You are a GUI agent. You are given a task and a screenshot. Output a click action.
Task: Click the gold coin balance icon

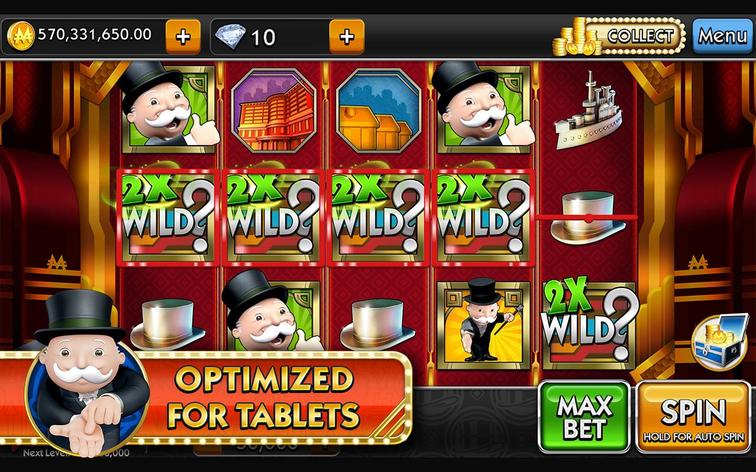21,36
